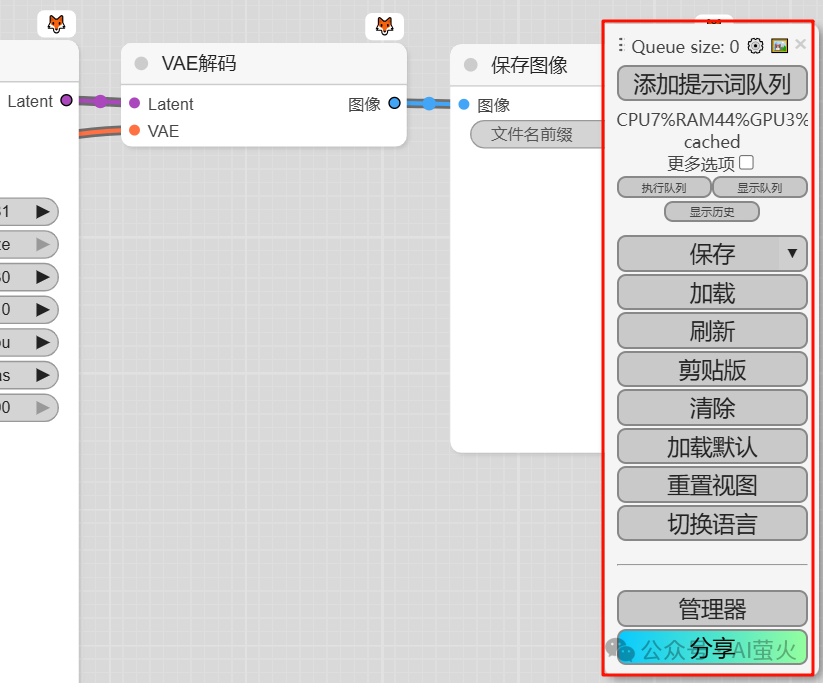The width and height of the screenshot is (823, 683).
Task: Click the right arrow on the fifth left-node widget
Action: coord(43,342)
